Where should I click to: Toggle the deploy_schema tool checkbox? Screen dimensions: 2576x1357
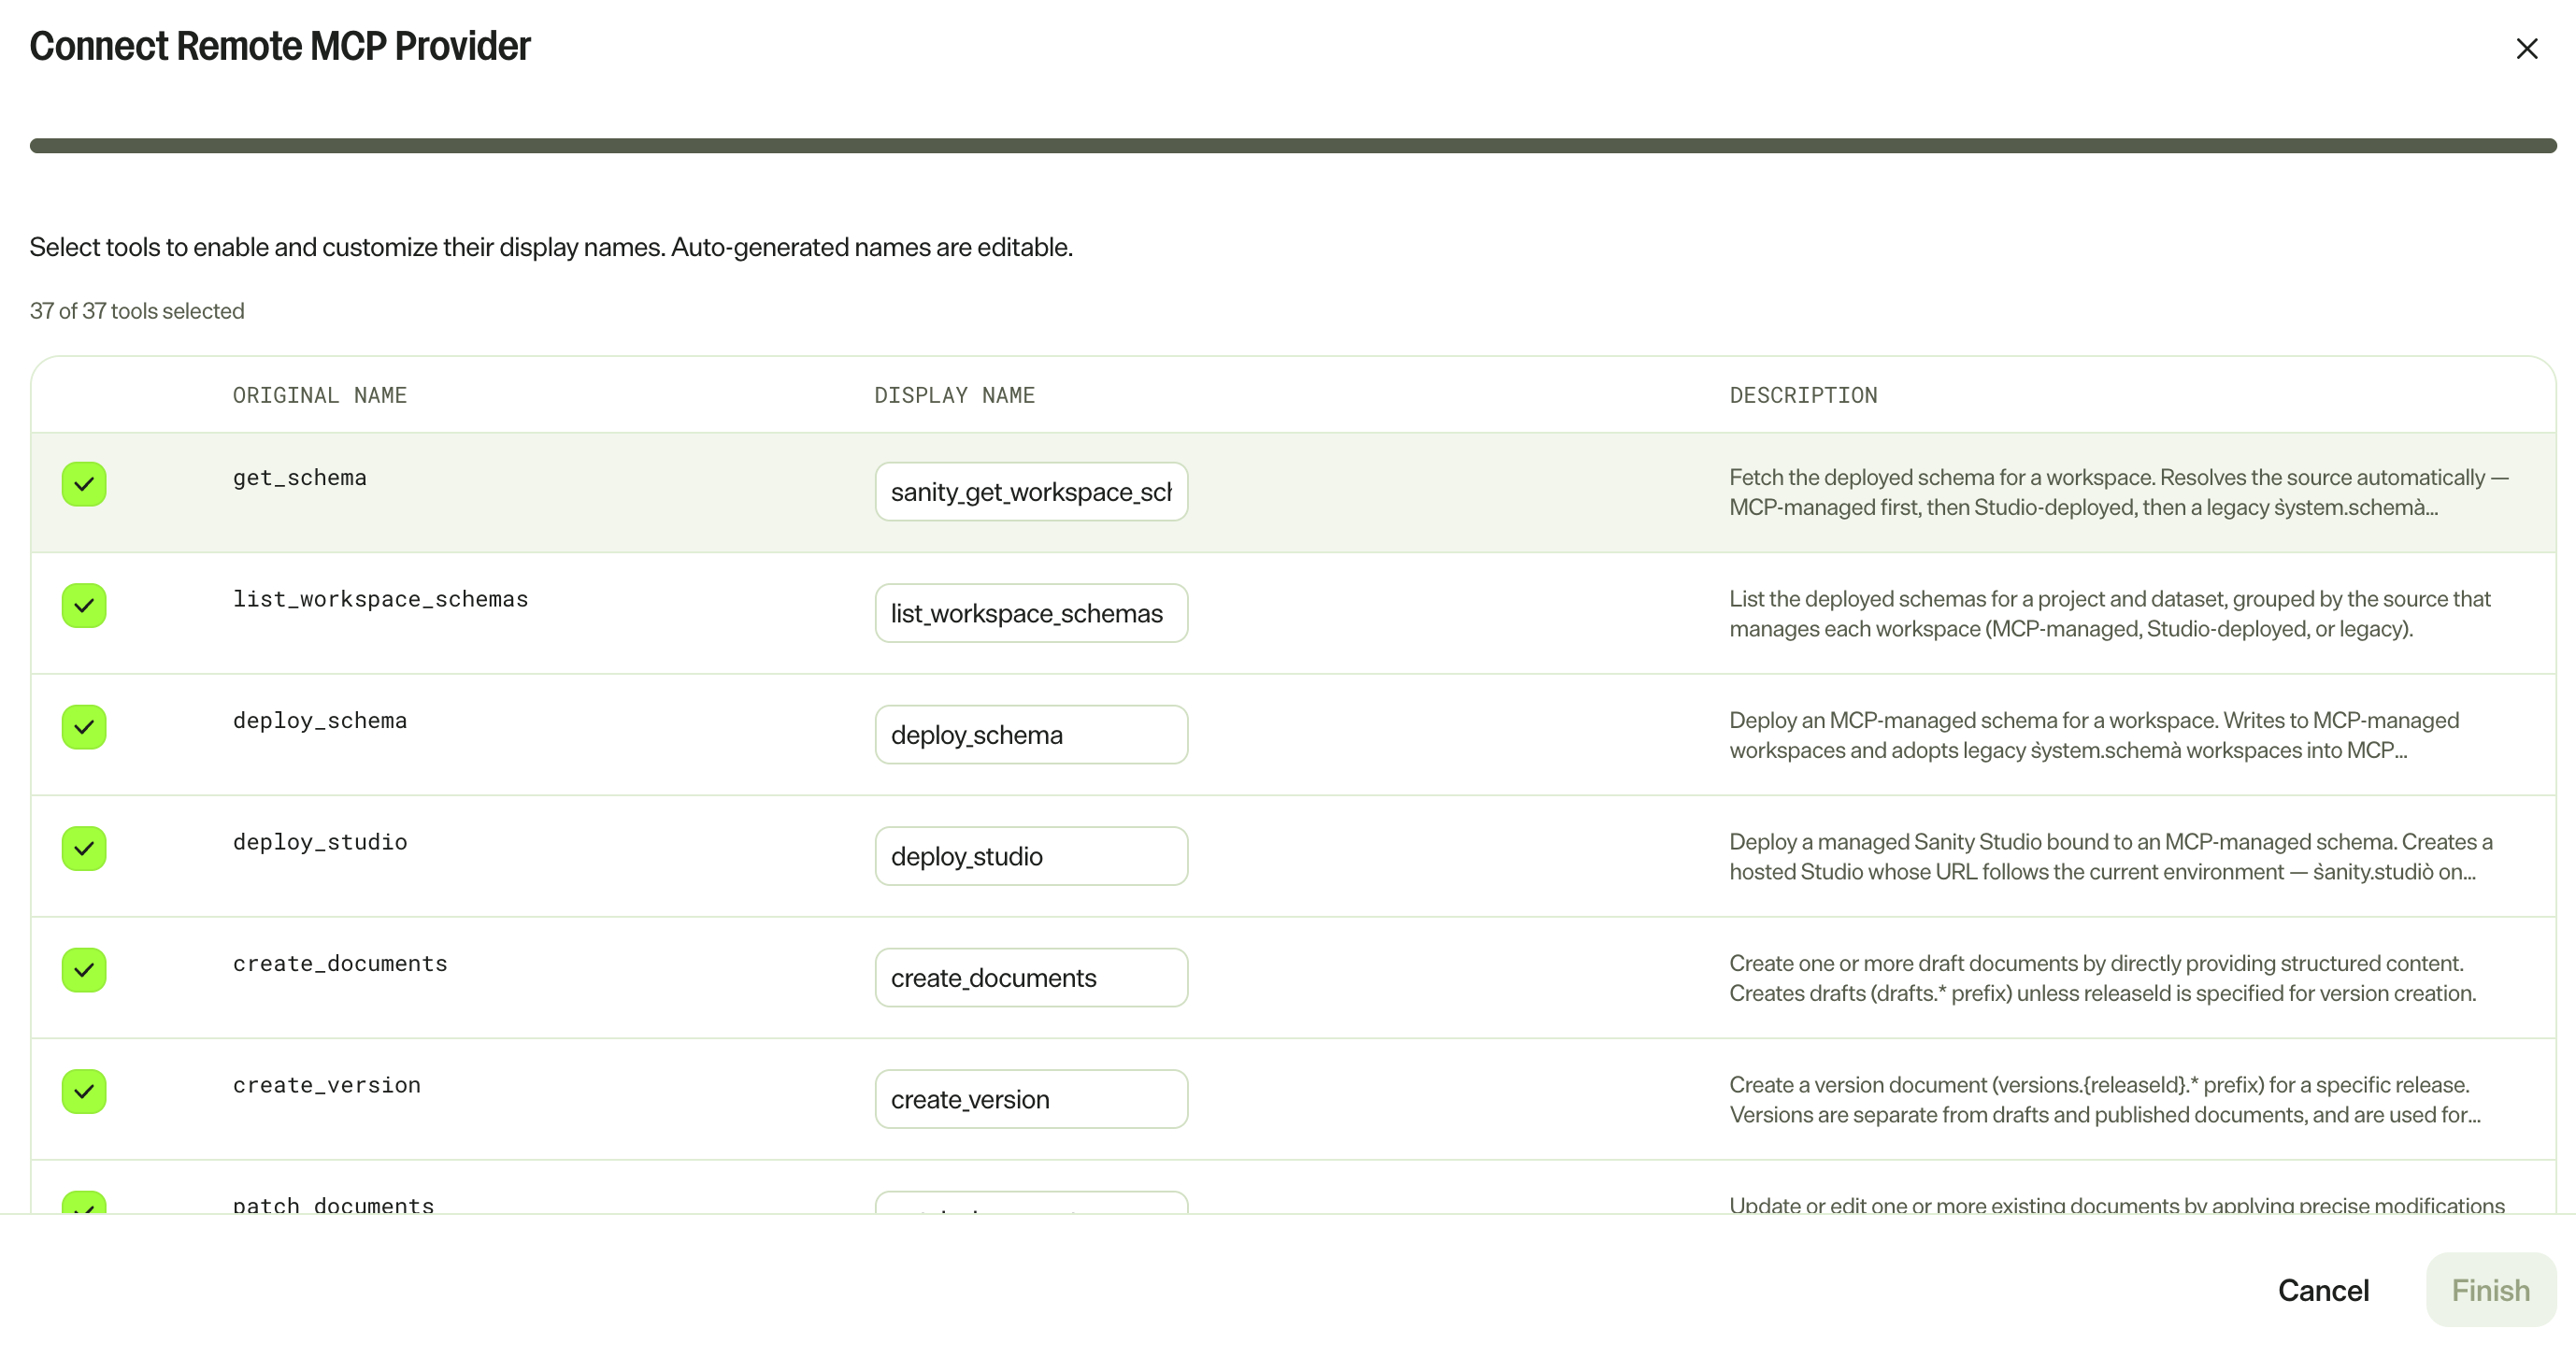(x=84, y=727)
